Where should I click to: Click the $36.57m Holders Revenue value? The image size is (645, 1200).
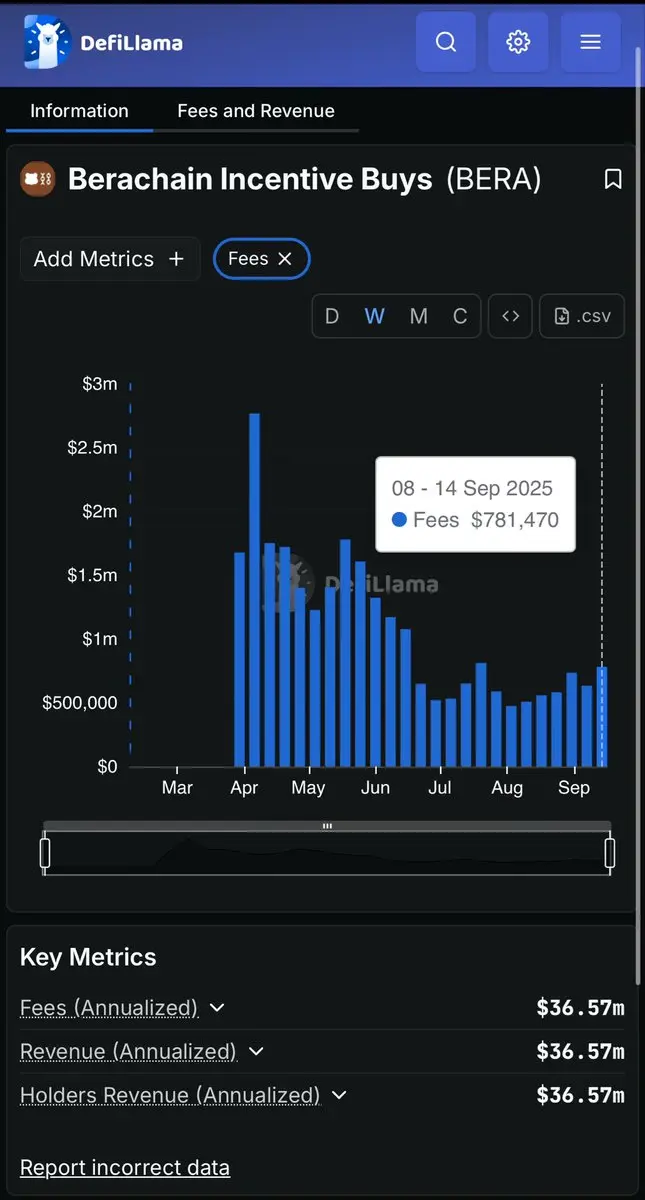[x=580, y=1095]
